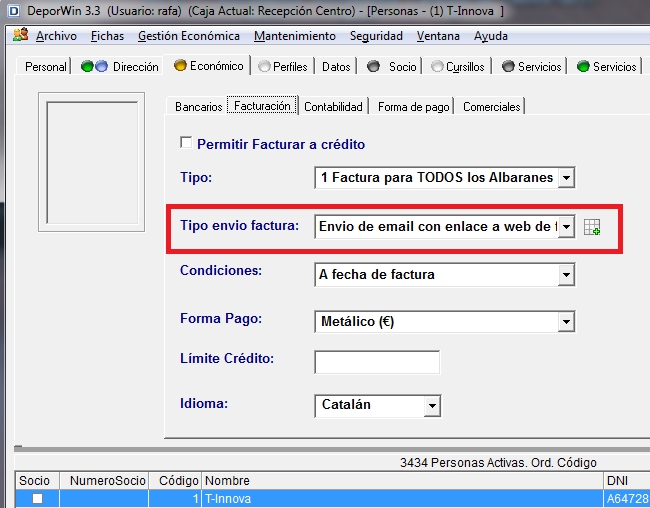Screen dimensions: 650x508
Task: Select the '1 Factura para TODOS los Albaranes' combo box
Action: (x=444, y=178)
